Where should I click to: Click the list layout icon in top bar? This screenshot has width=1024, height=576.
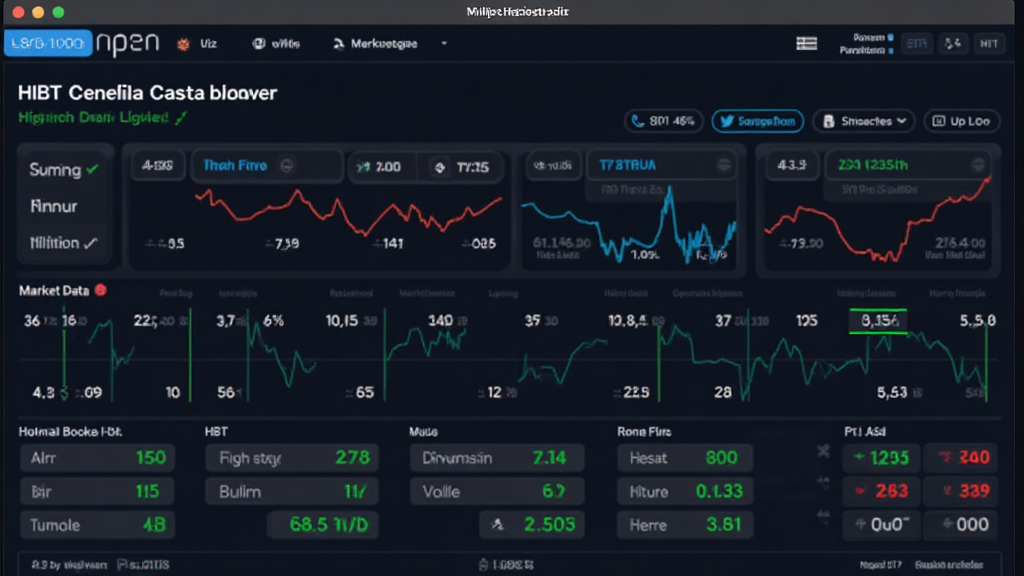806,43
